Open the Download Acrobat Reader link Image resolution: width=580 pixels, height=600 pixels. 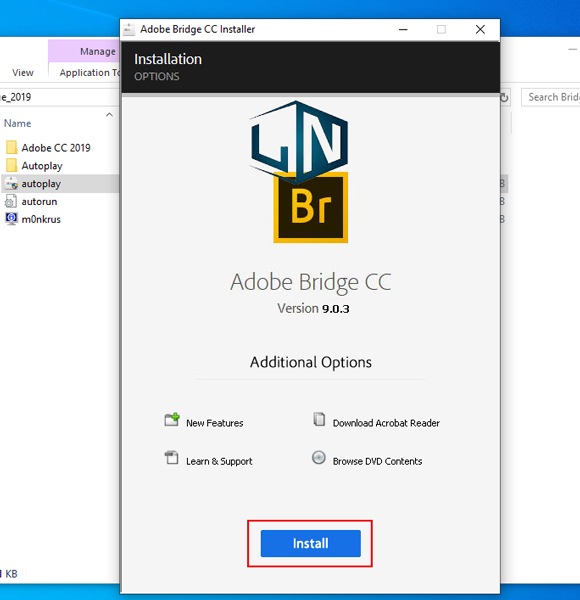pos(386,423)
